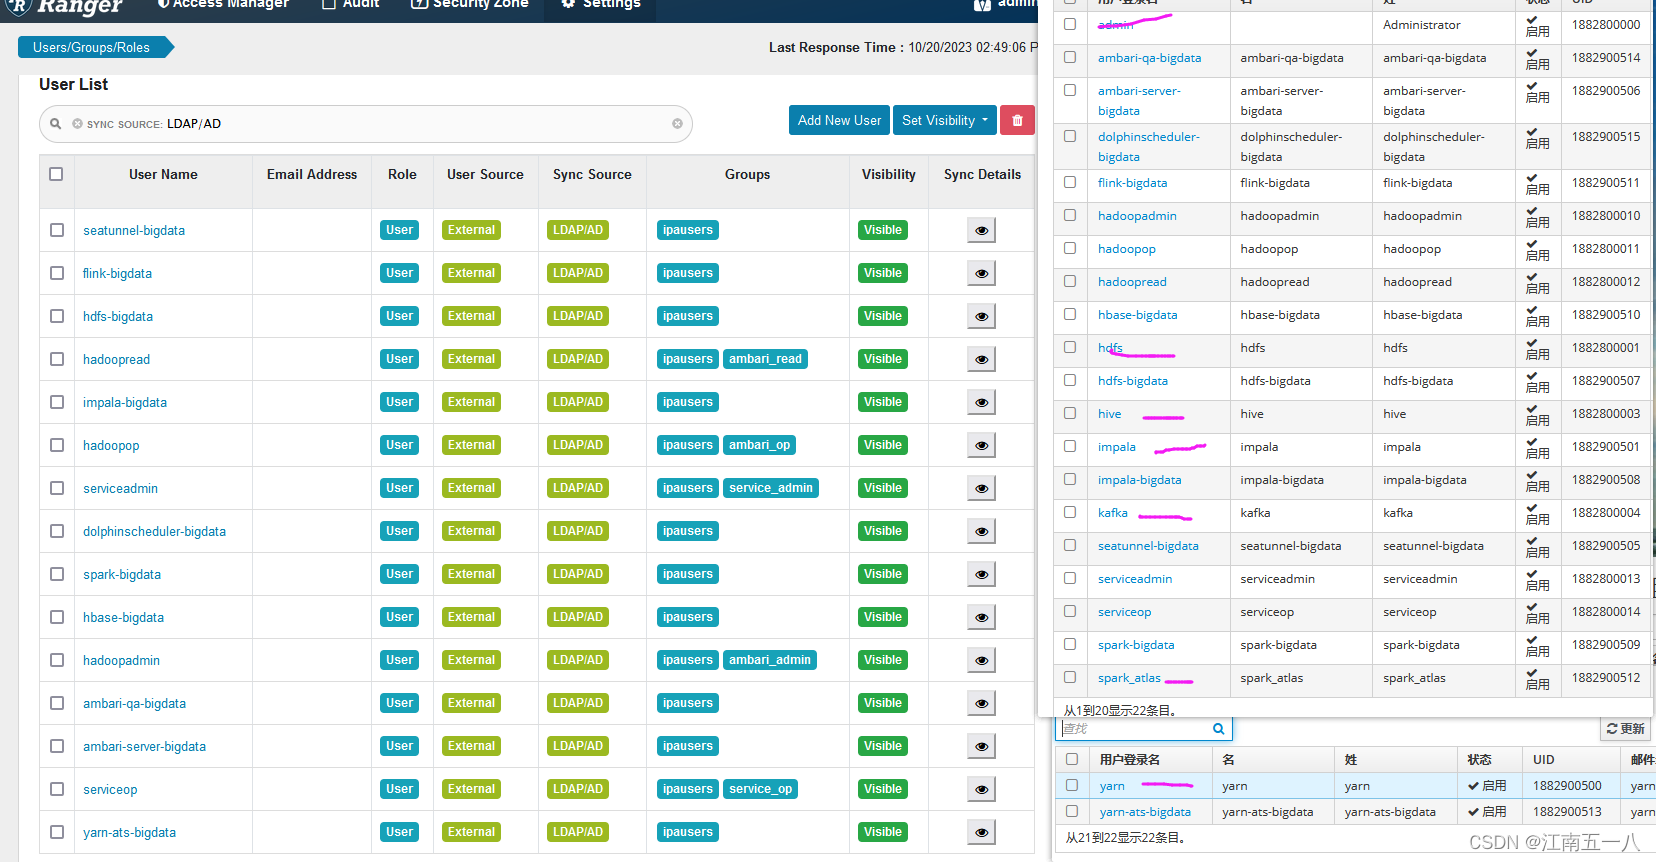
Task: Tick checkbox for kafka in right panel
Action: pos(1070,512)
